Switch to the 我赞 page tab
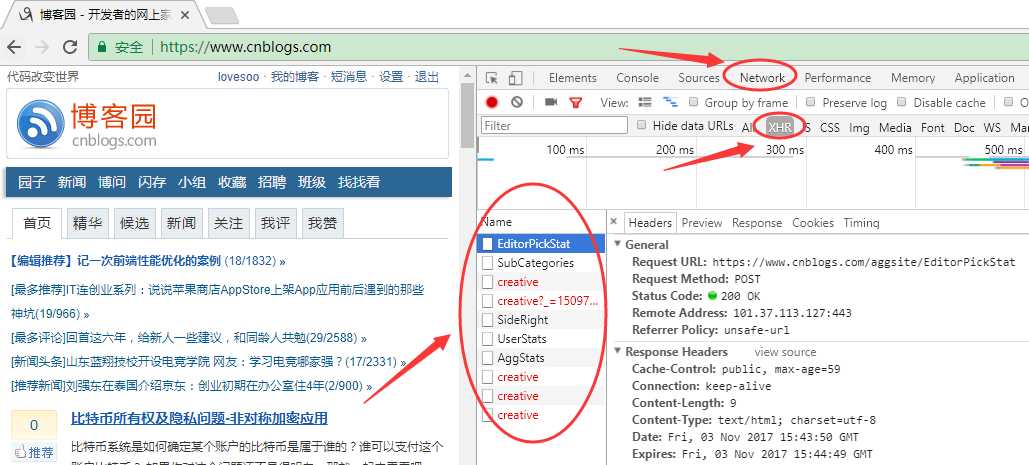Viewport: 1029px width, 465px height. pyautogui.click(x=322, y=224)
